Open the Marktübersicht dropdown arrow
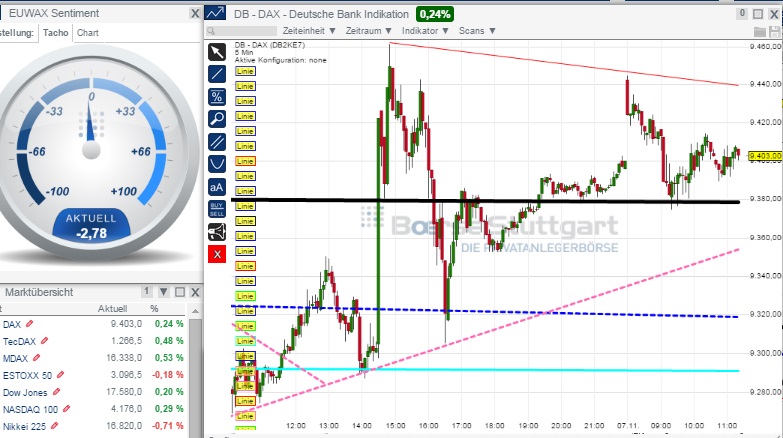 (x=164, y=292)
